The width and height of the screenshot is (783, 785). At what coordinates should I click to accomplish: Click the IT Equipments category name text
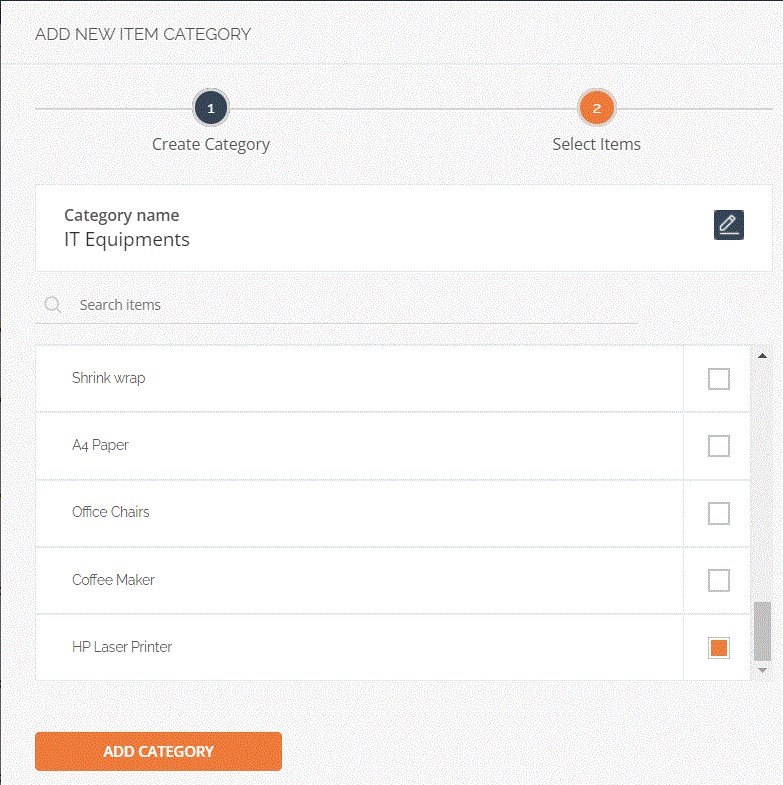coord(127,240)
